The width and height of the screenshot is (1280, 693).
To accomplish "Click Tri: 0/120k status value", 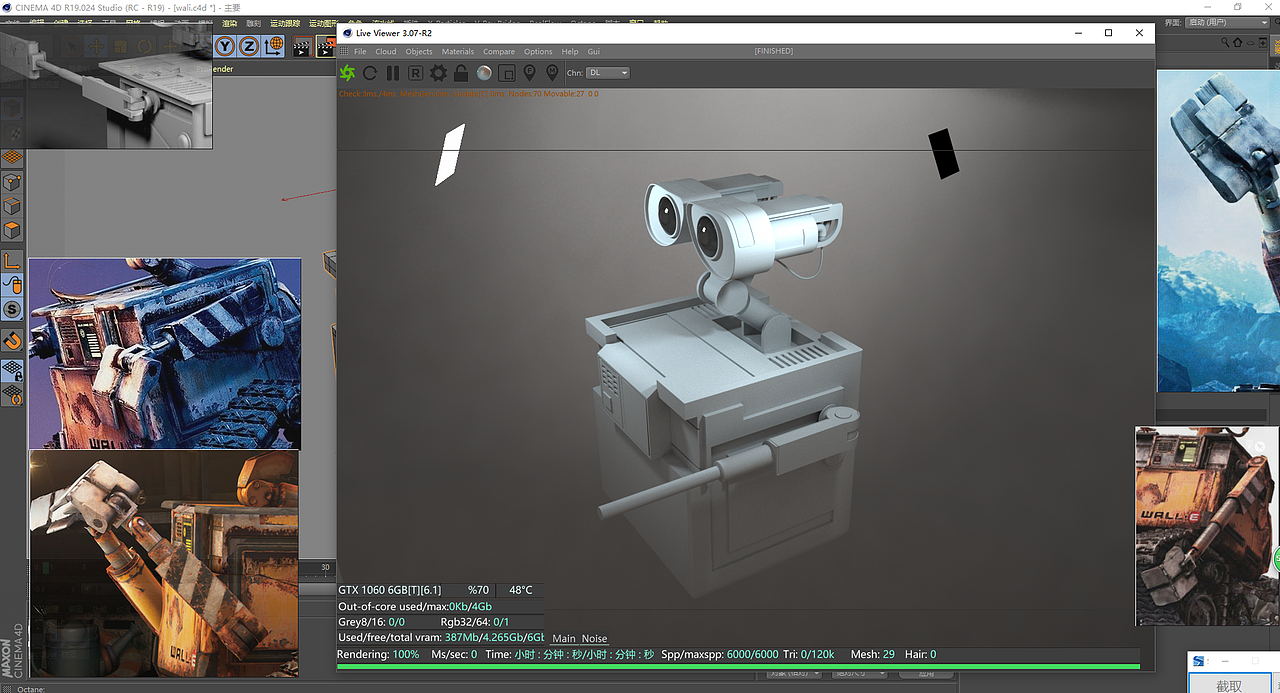I will (809, 654).
